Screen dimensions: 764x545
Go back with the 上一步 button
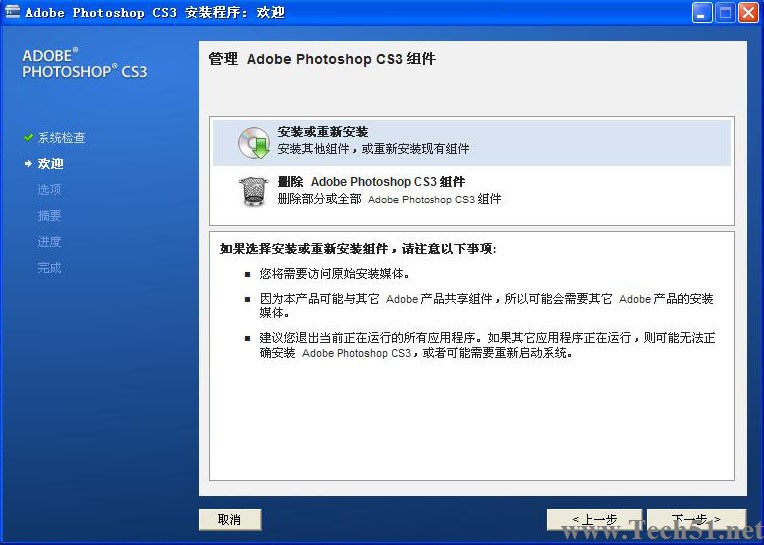(594, 519)
